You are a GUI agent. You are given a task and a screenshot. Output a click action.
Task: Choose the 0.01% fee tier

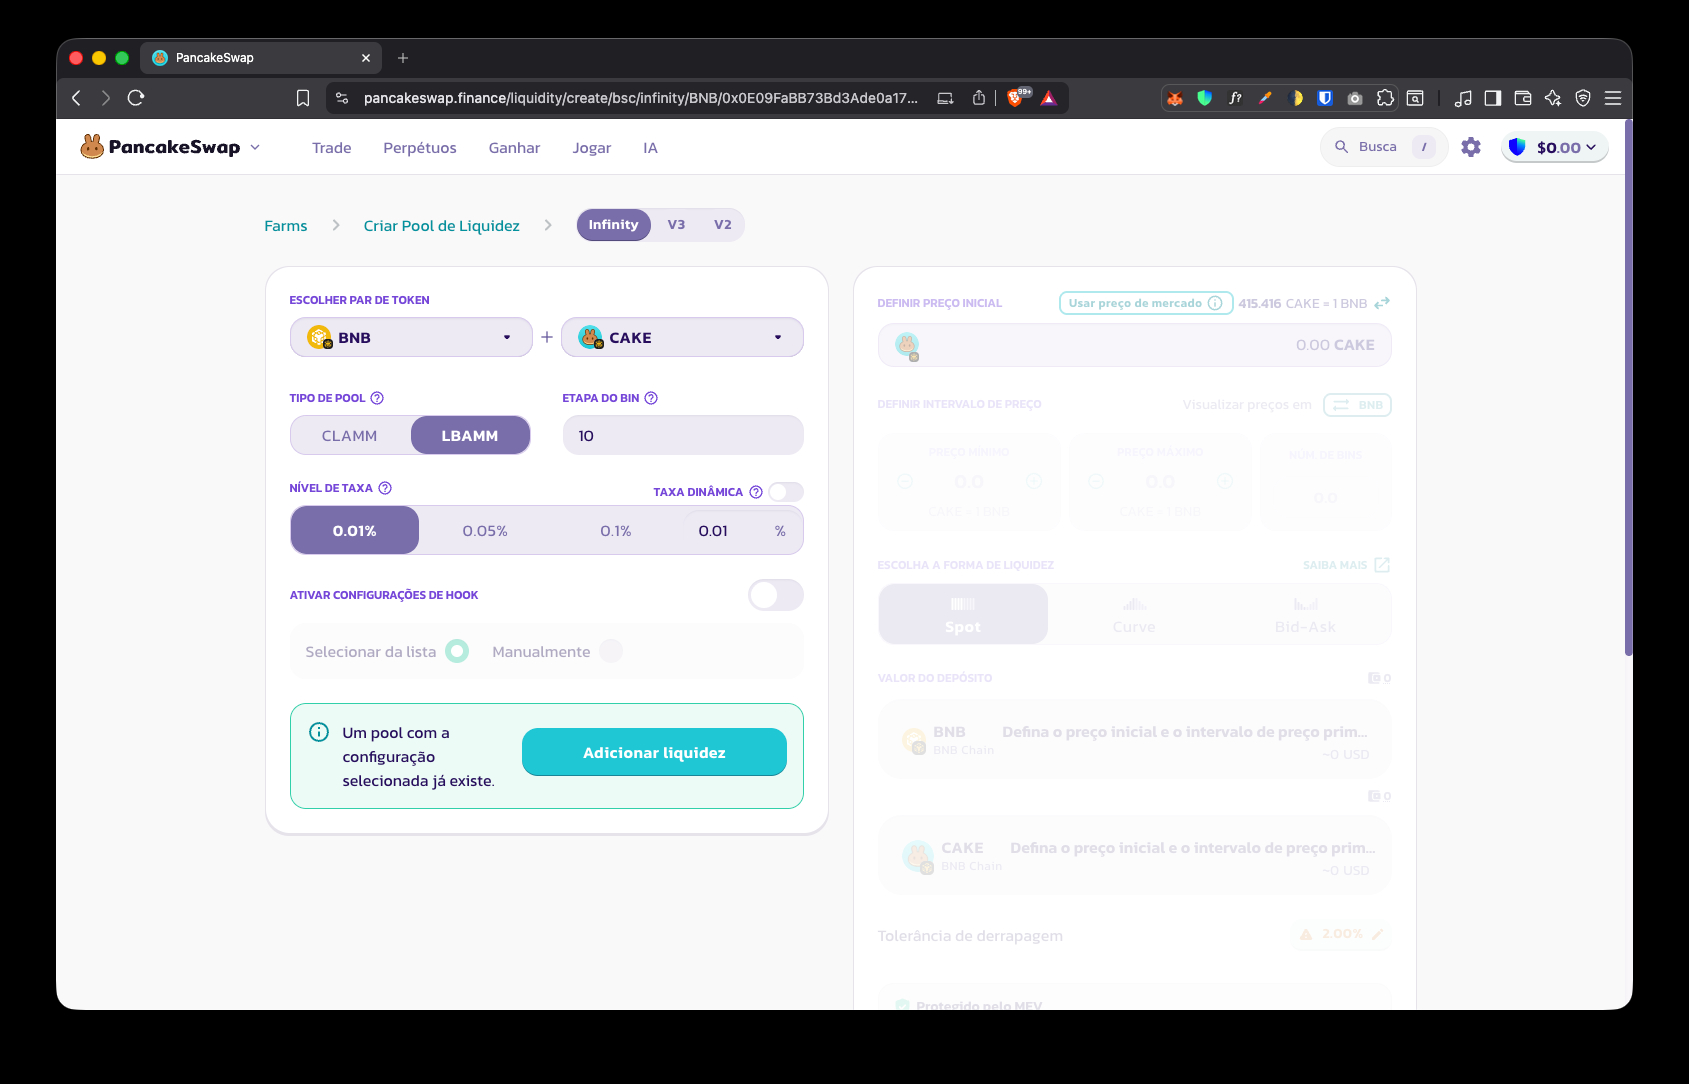click(355, 531)
